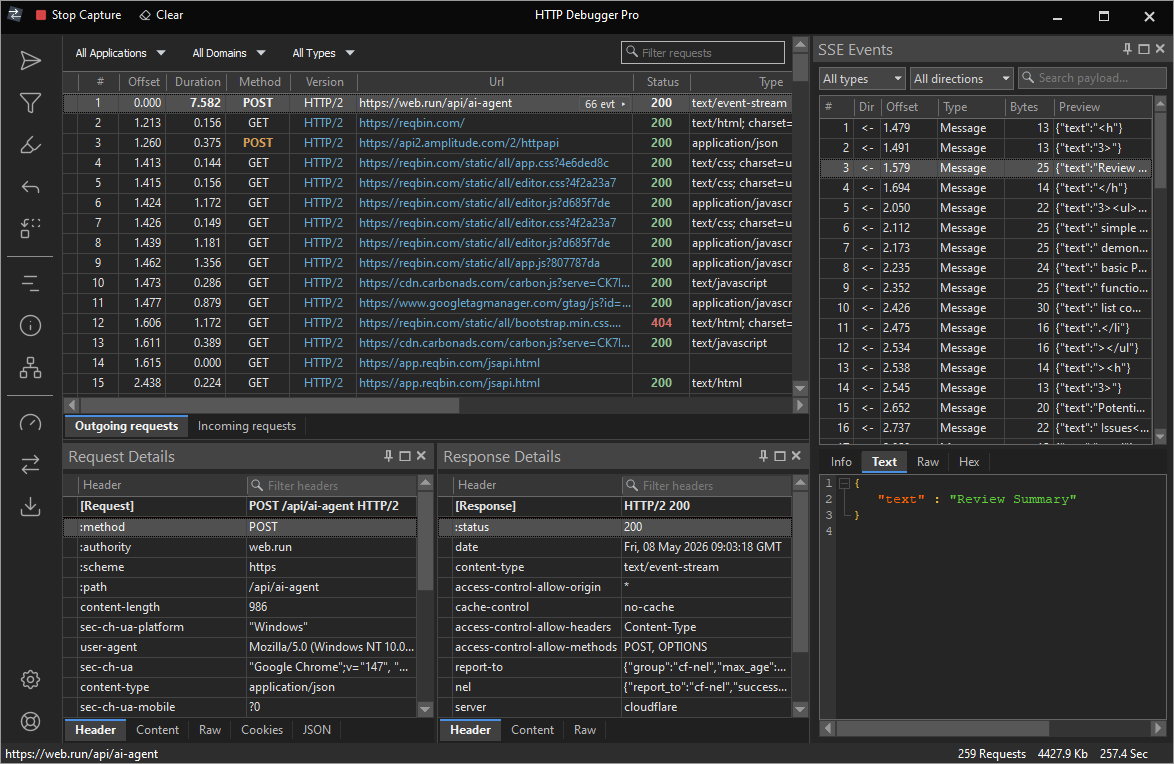Switch SSE viewer to Raw tab
The image size is (1174, 764).
[928, 462]
